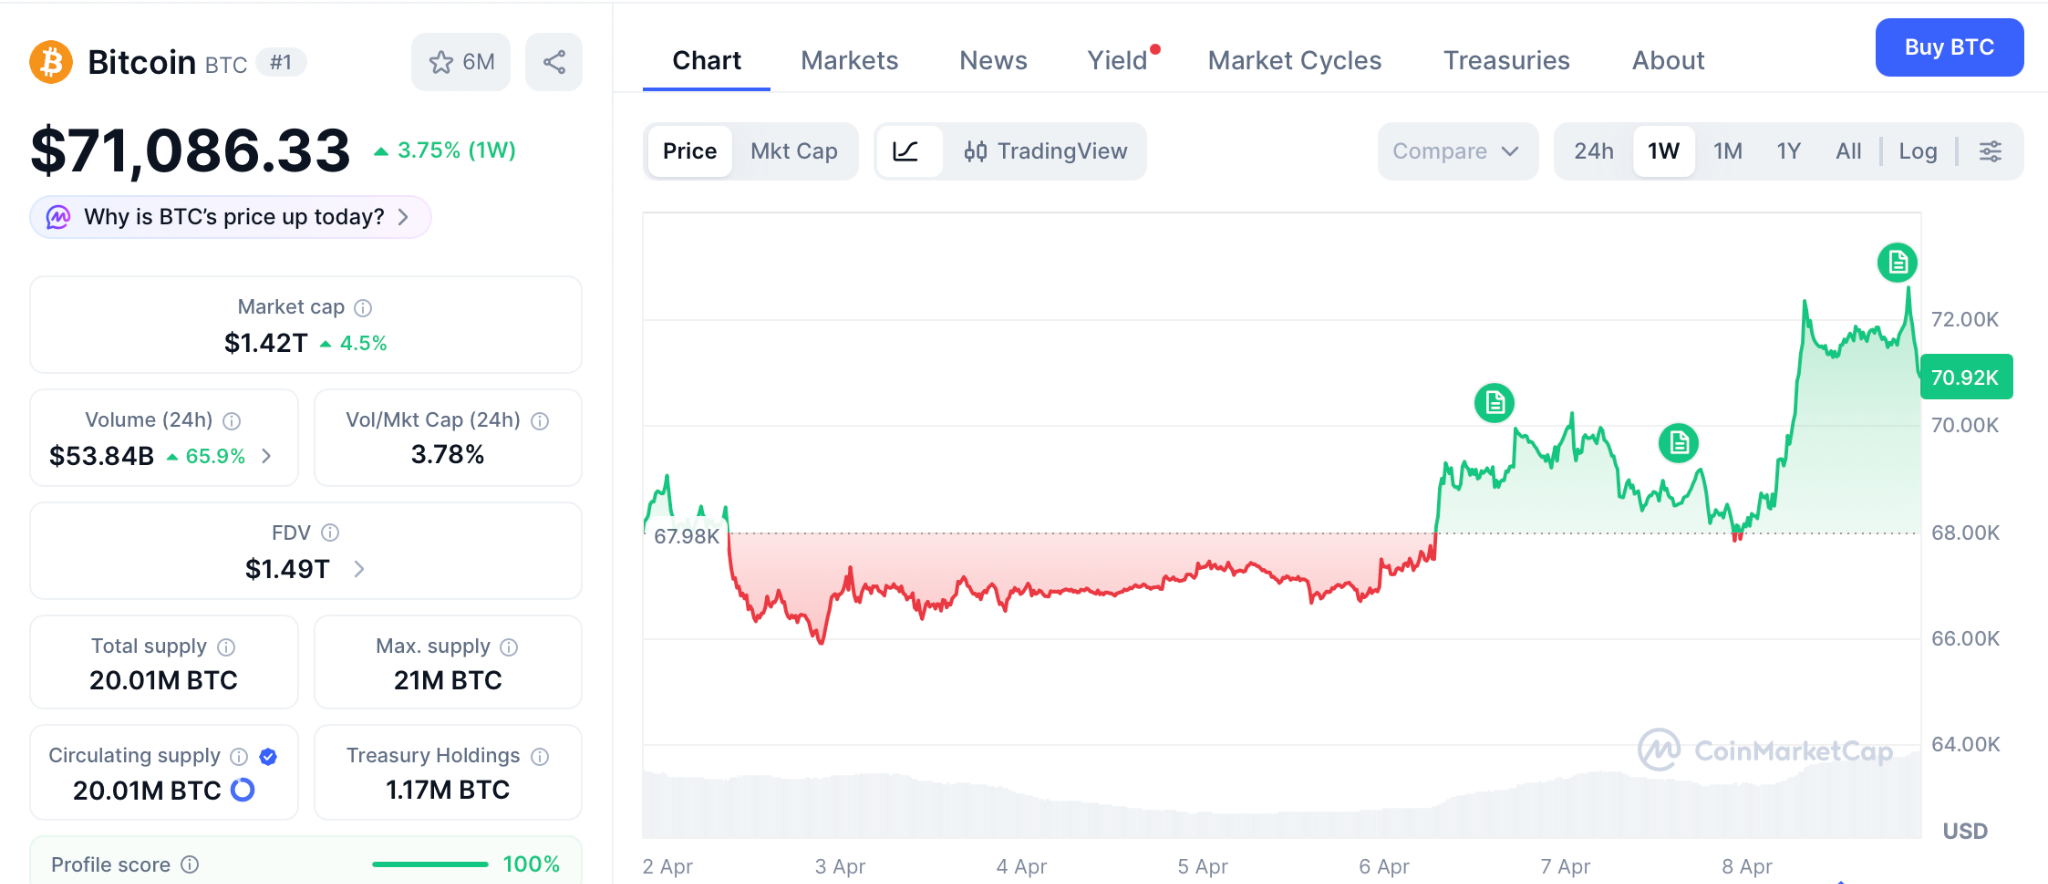The height and width of the screenshot is (884, 2048).
Task: Click the Treasury Holdings info icon
Action: tap(540, 756)
